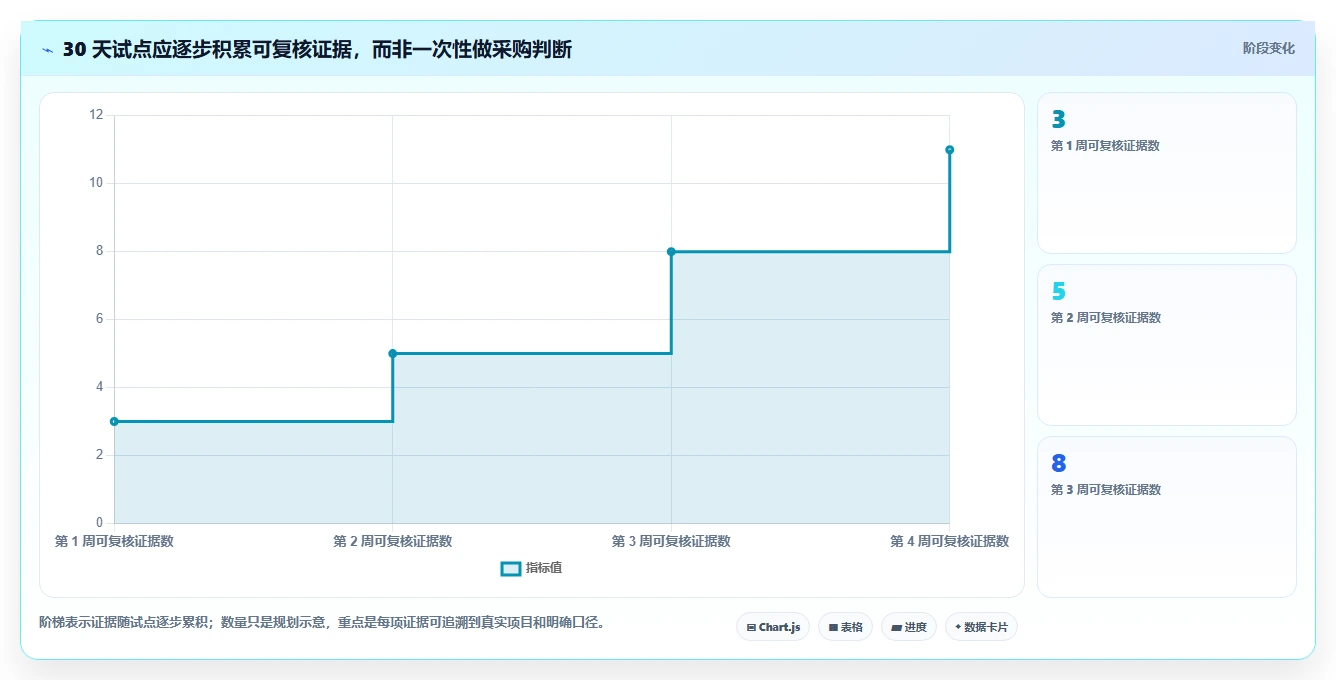Screen dimensions: 1336x680
Task: Click the week 1 data point on chart
Action: click(114, 421)
